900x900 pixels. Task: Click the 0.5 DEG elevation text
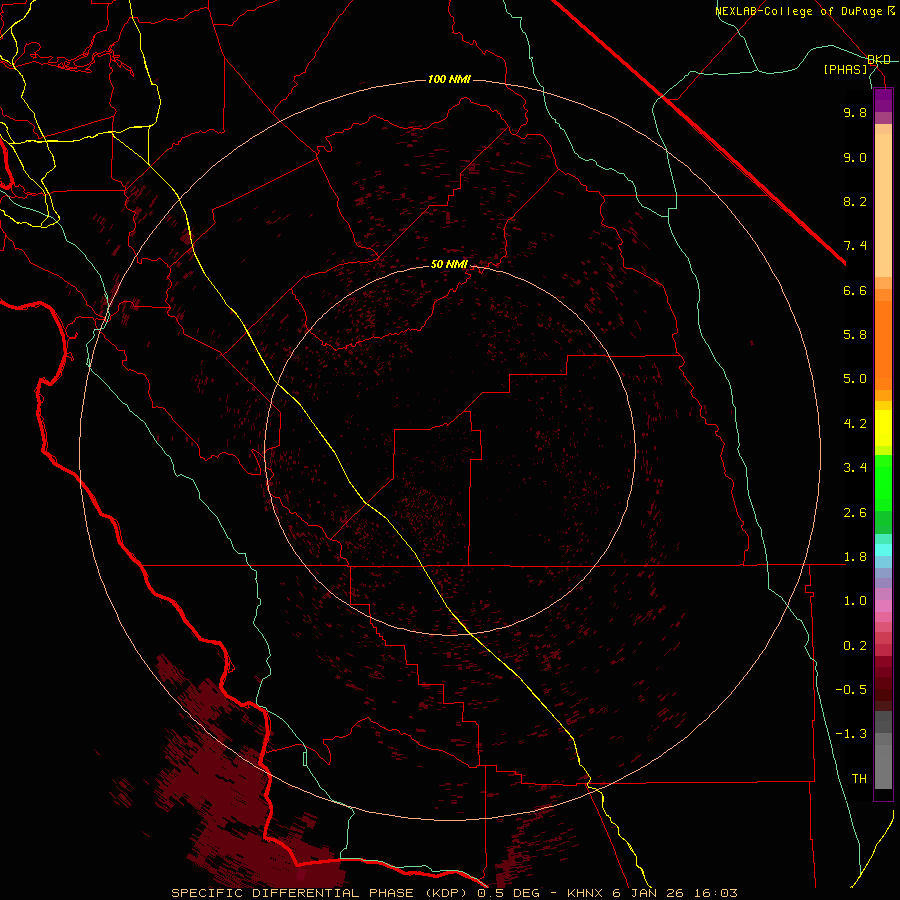(511, 893)
